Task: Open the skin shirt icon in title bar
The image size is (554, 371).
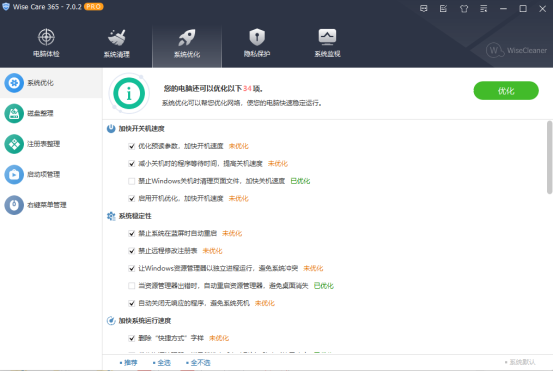Action: point(464,8)
